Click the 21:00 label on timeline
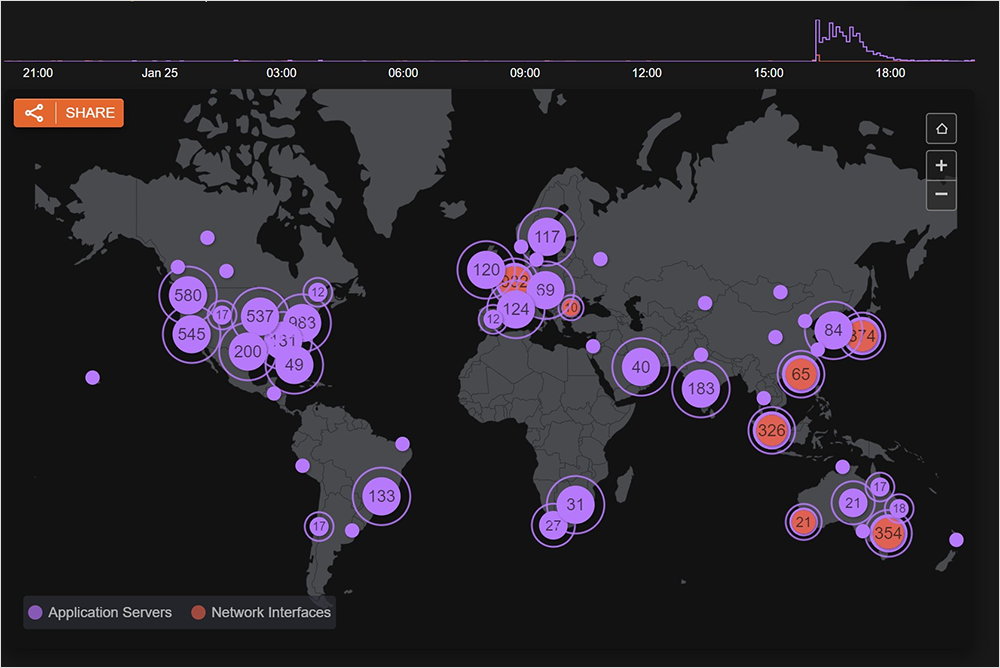The width and height of the screenshot is (1000, 668). point(38,73)
